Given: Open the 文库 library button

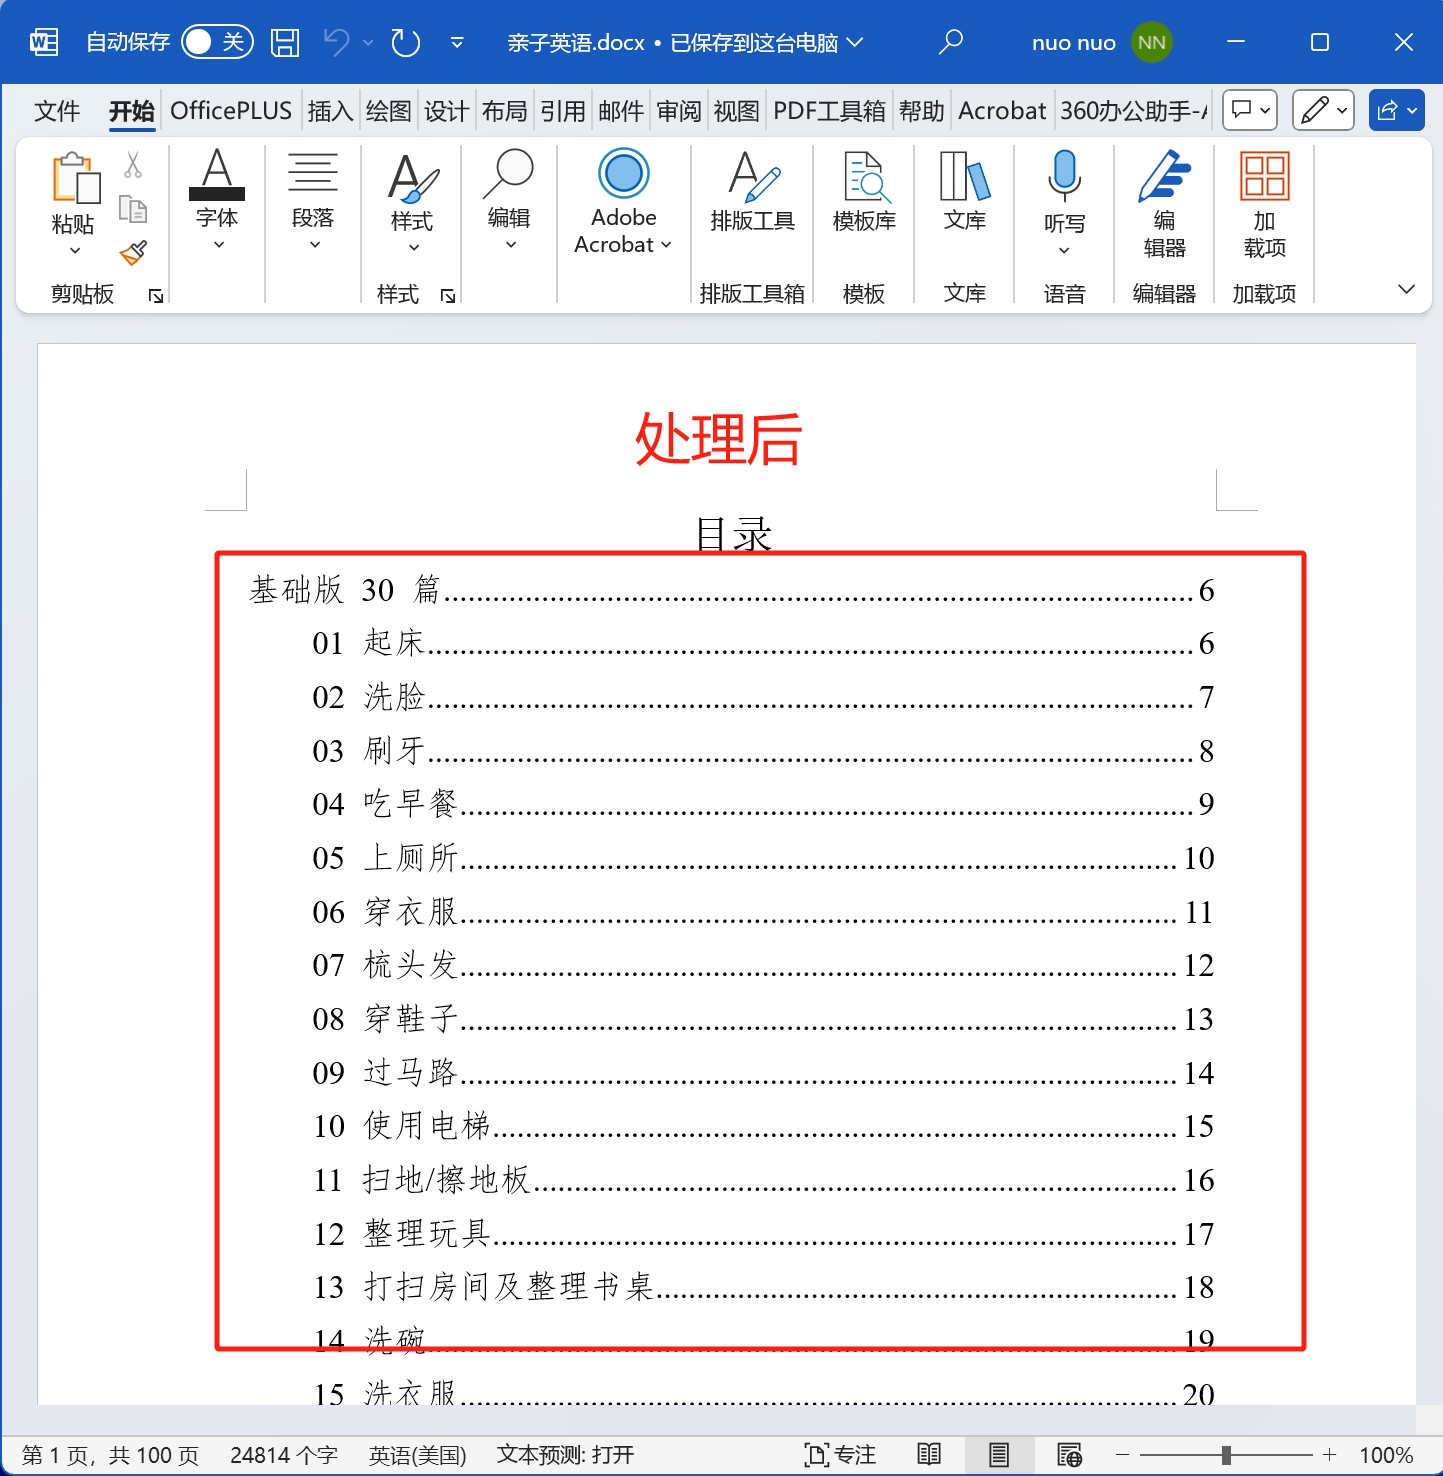Looking at the screenshot, I should click(x=965, y=192).
